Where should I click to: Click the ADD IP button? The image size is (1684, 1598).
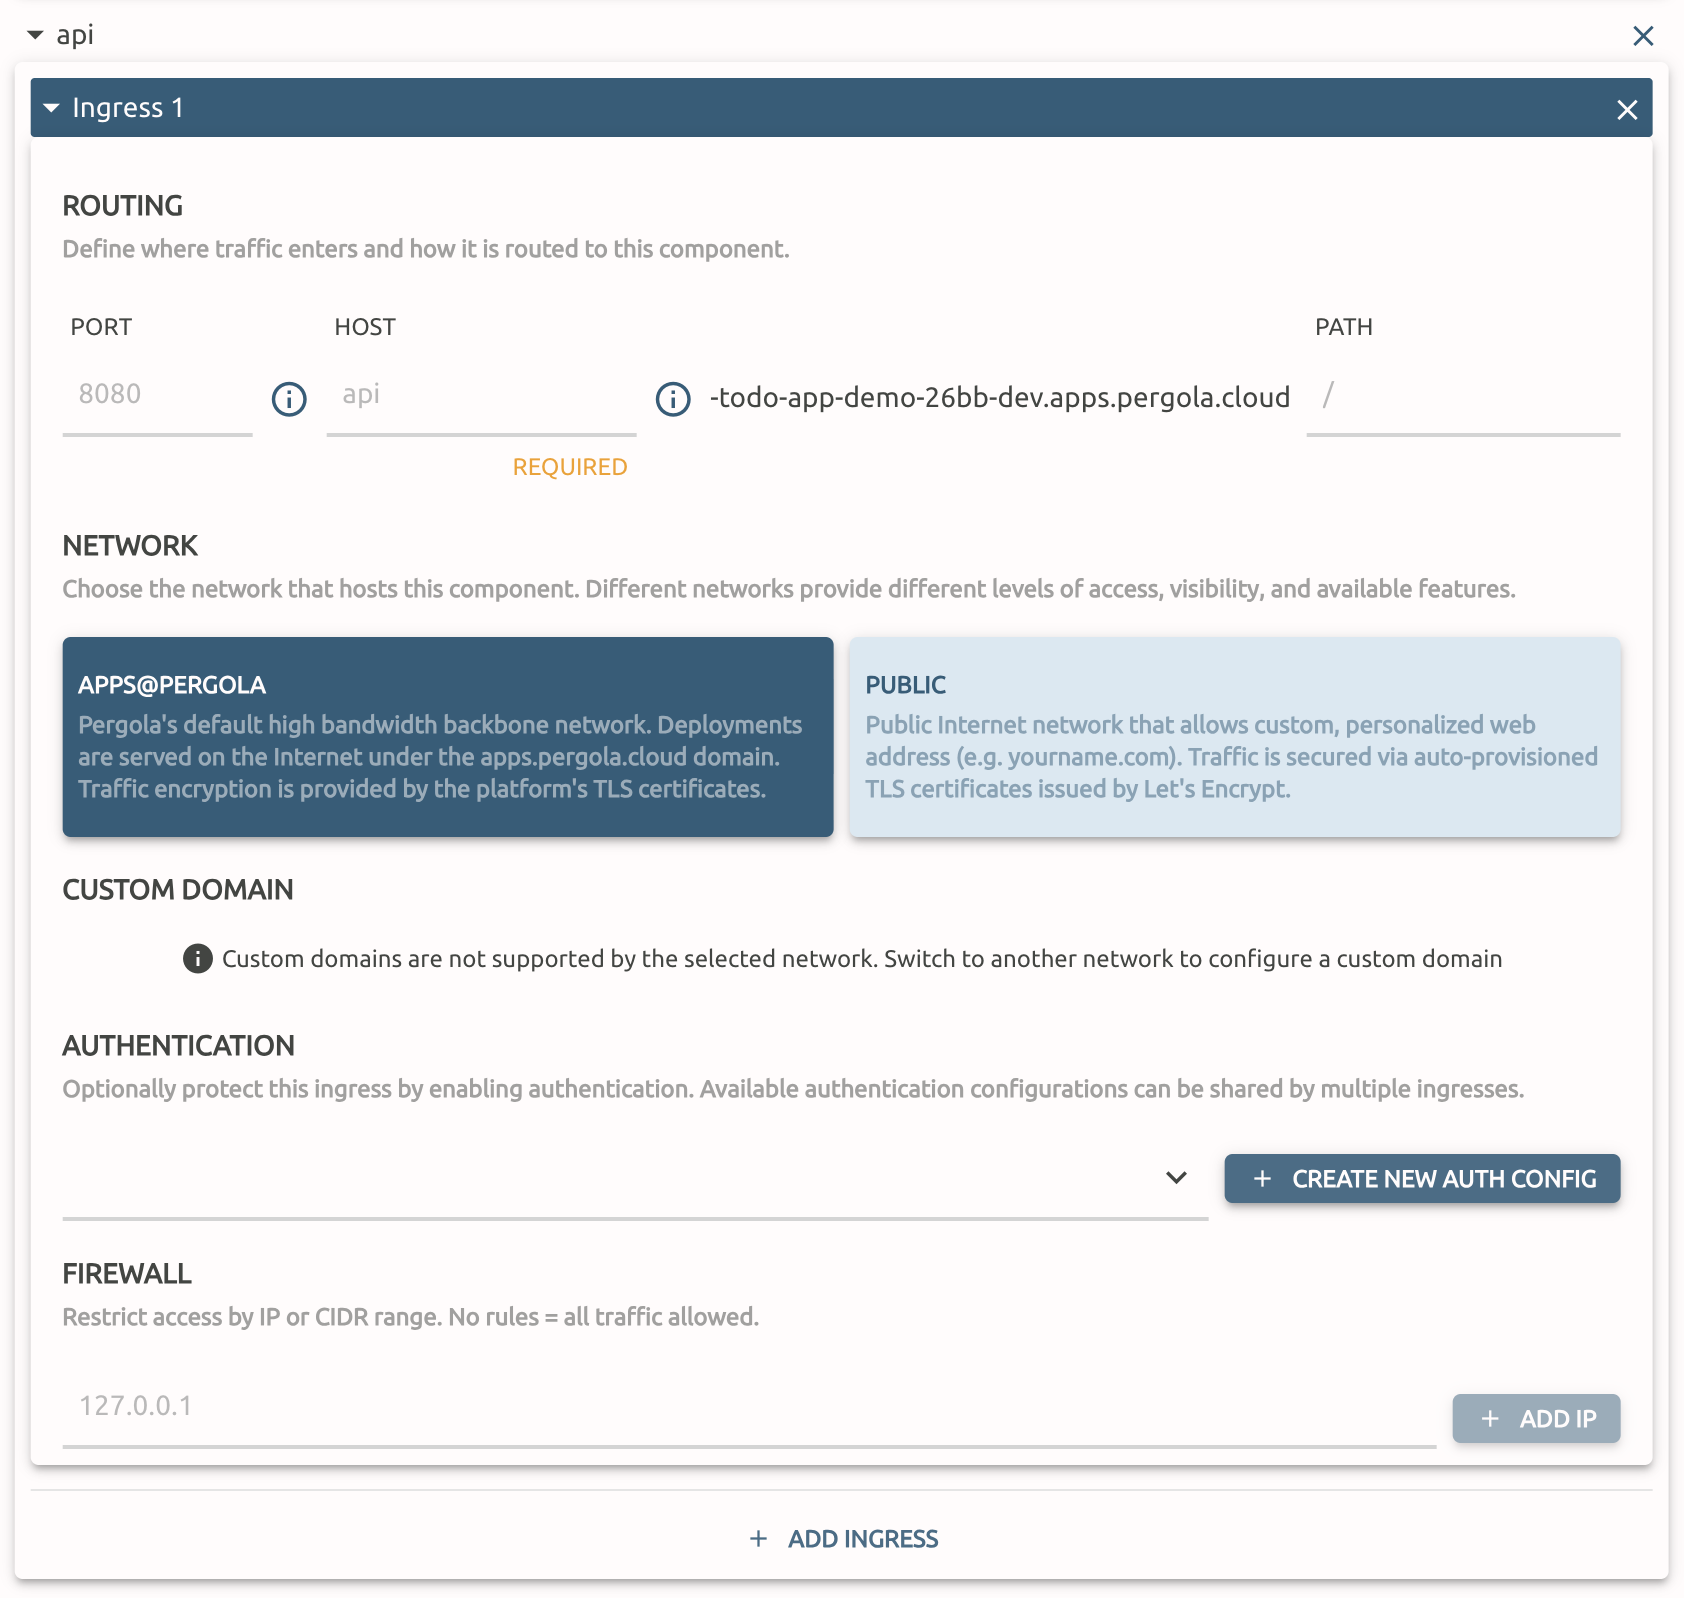pos(1536,1419)
